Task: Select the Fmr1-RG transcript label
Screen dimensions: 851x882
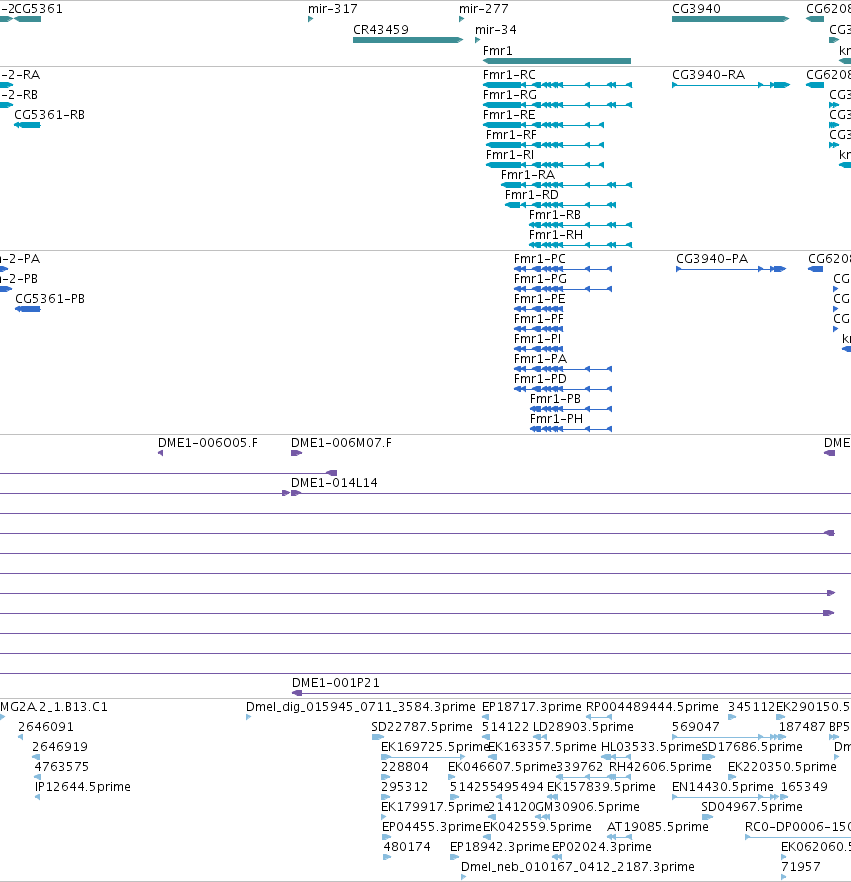Action: (x=510, y=95)
